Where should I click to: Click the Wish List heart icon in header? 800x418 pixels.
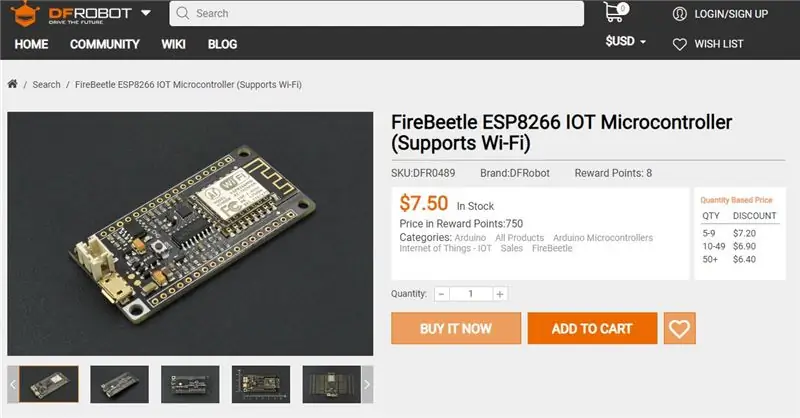point(680,44)
